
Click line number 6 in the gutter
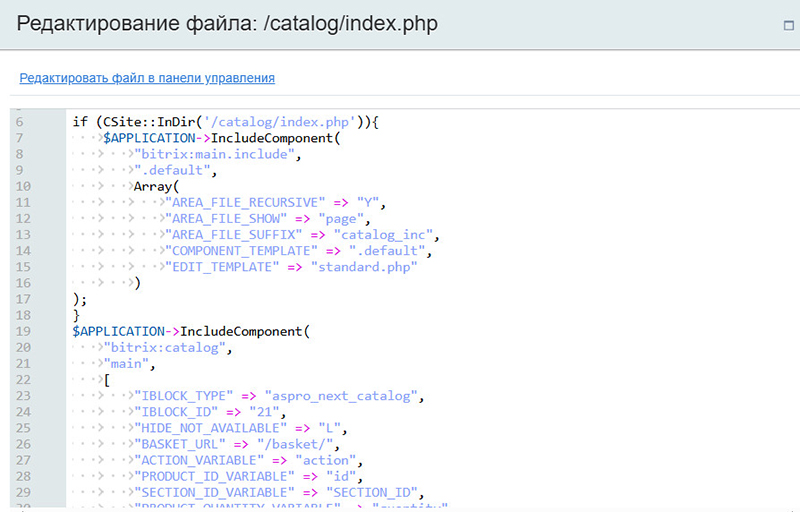click(20, 121)
